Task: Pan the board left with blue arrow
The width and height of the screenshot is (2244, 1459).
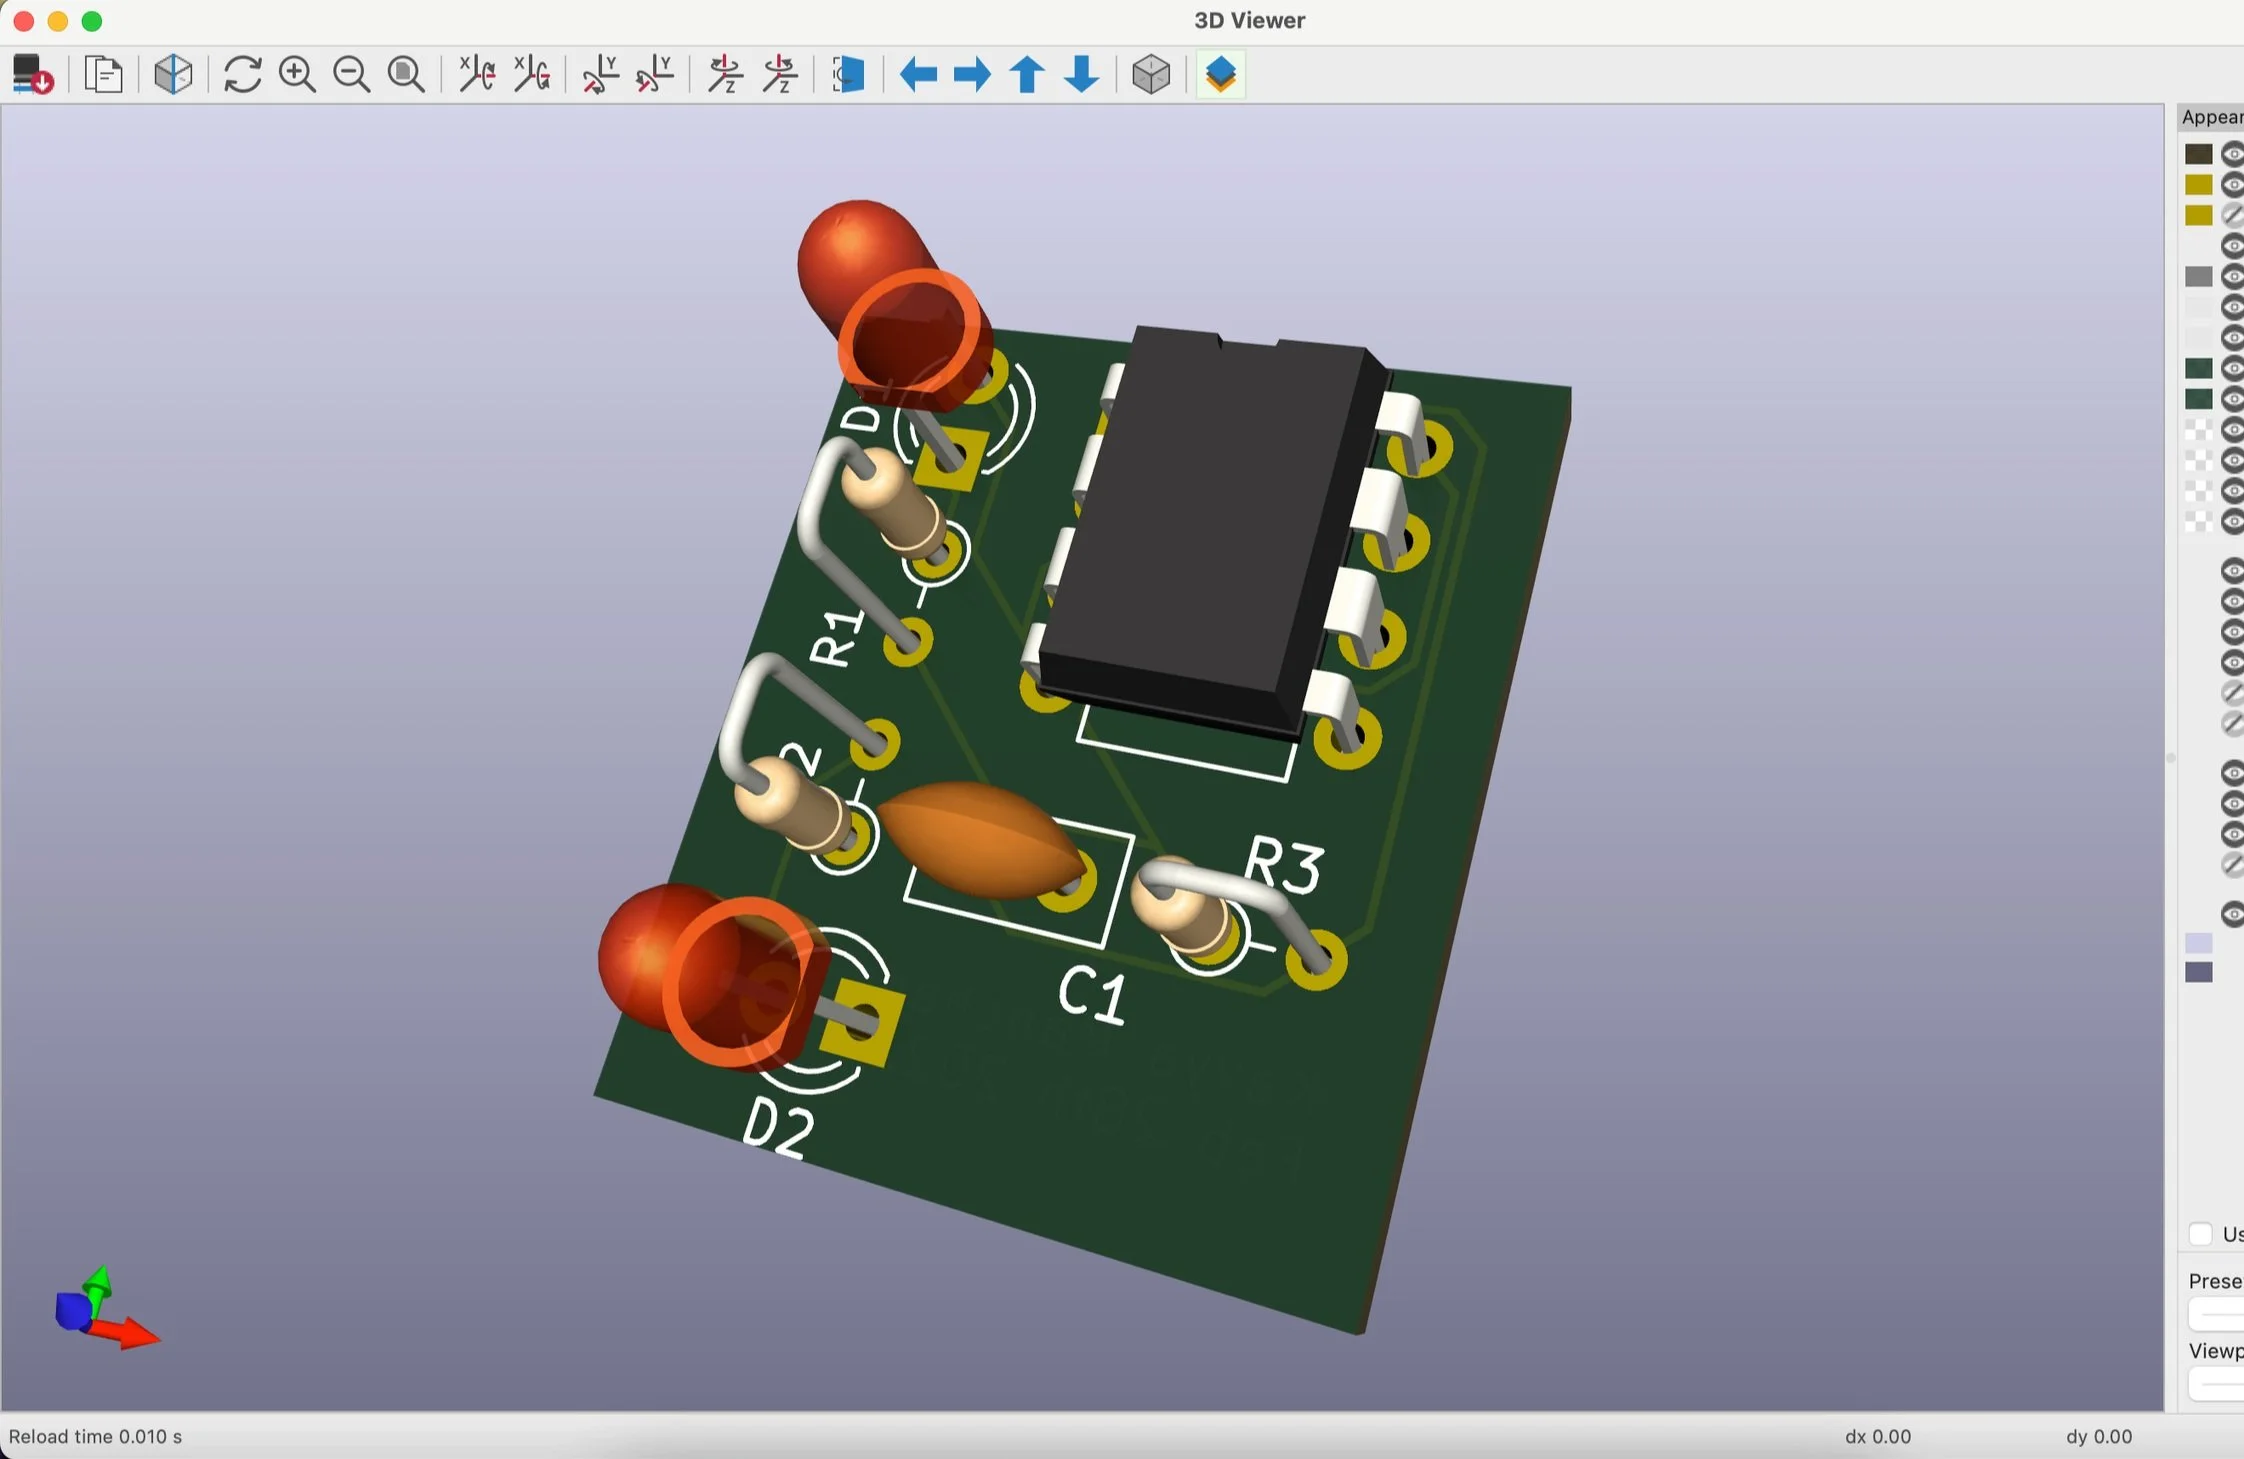Action: 918,75
